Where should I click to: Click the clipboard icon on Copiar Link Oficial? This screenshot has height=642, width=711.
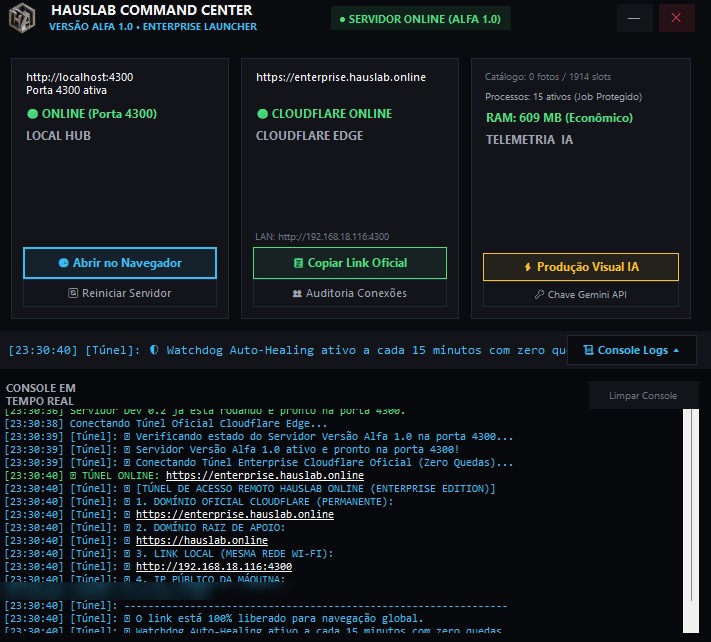coord(298,263)
